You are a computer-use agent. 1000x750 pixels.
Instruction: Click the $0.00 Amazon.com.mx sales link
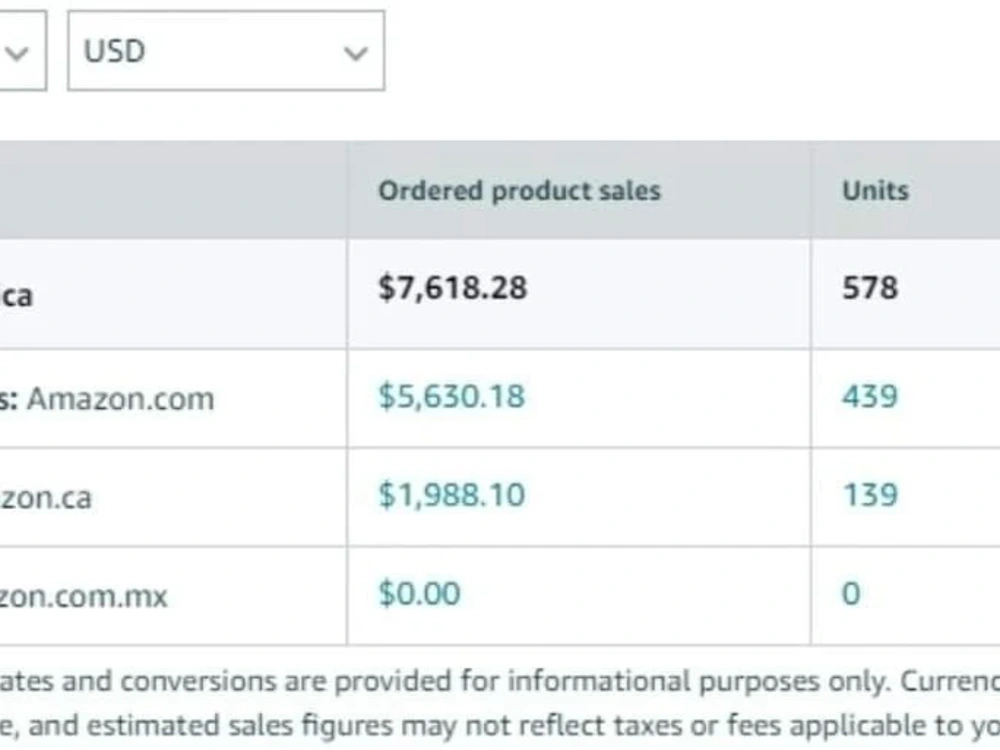419,594
